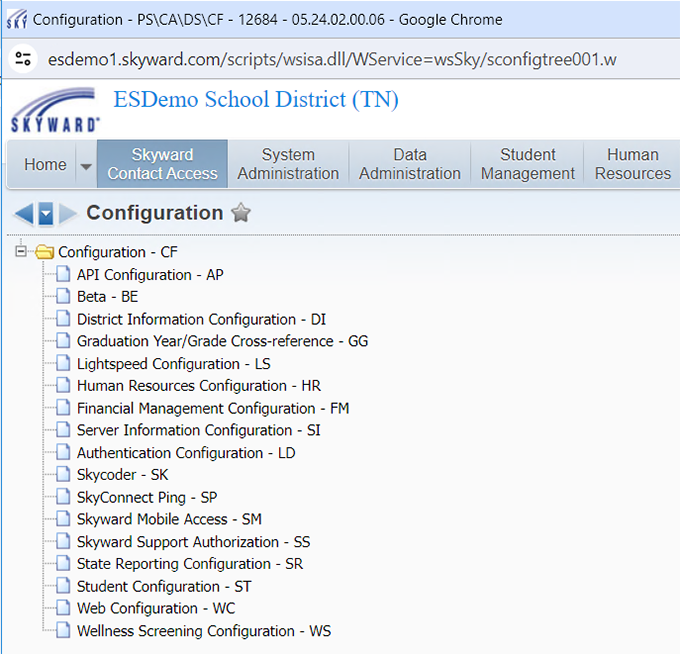This screenshot has height=654, width=680.
Task: Click document icon beside Wellness Screening Configuration
Action: [x=63, y=630]
